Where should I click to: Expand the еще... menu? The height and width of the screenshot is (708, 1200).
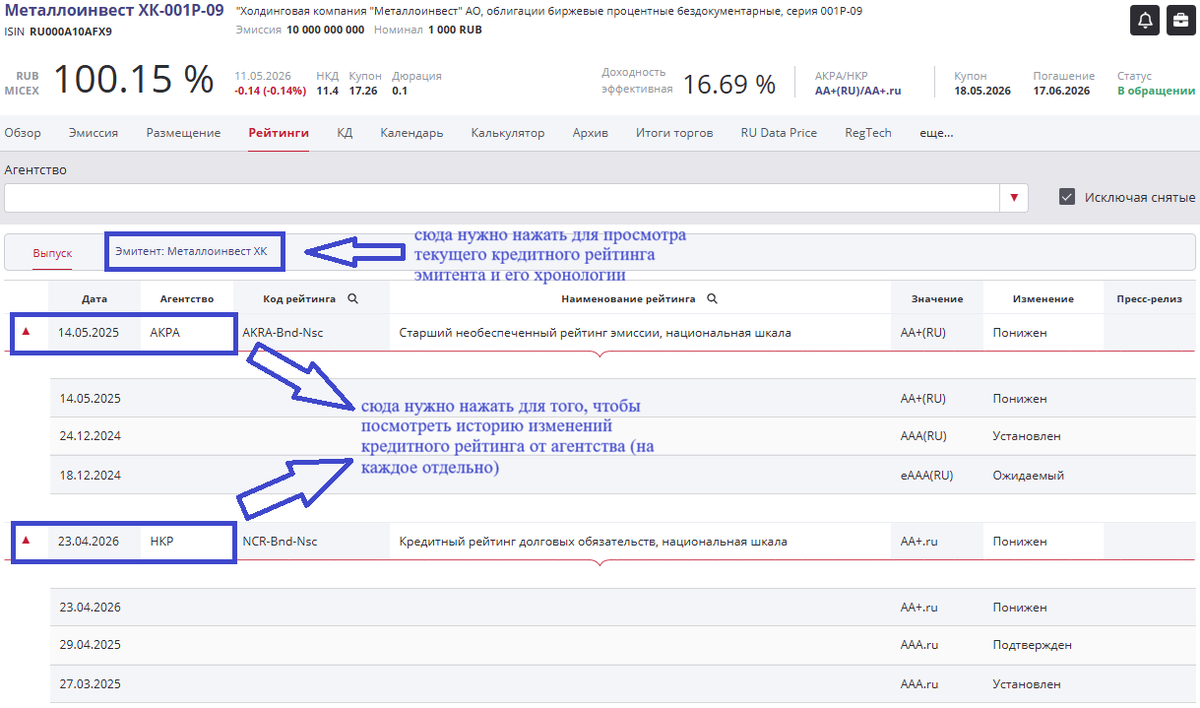tap(936, 133)
